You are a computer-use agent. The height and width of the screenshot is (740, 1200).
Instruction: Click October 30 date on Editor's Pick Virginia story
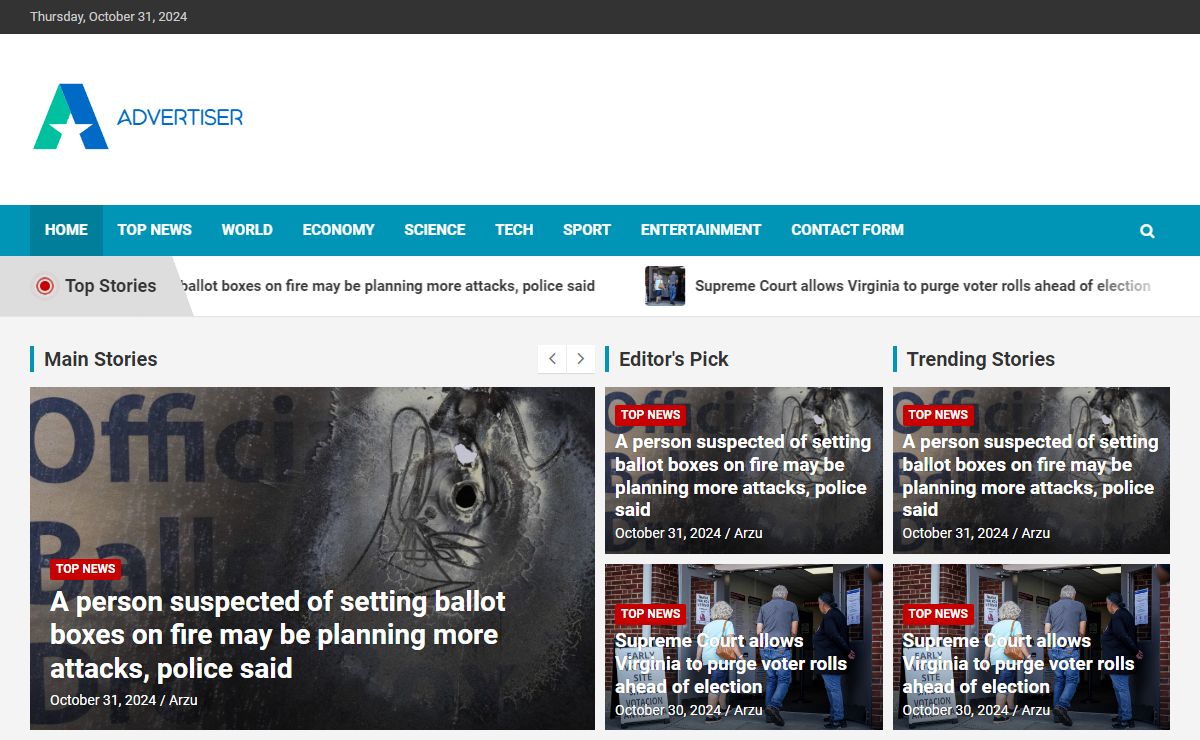(668, 710)
